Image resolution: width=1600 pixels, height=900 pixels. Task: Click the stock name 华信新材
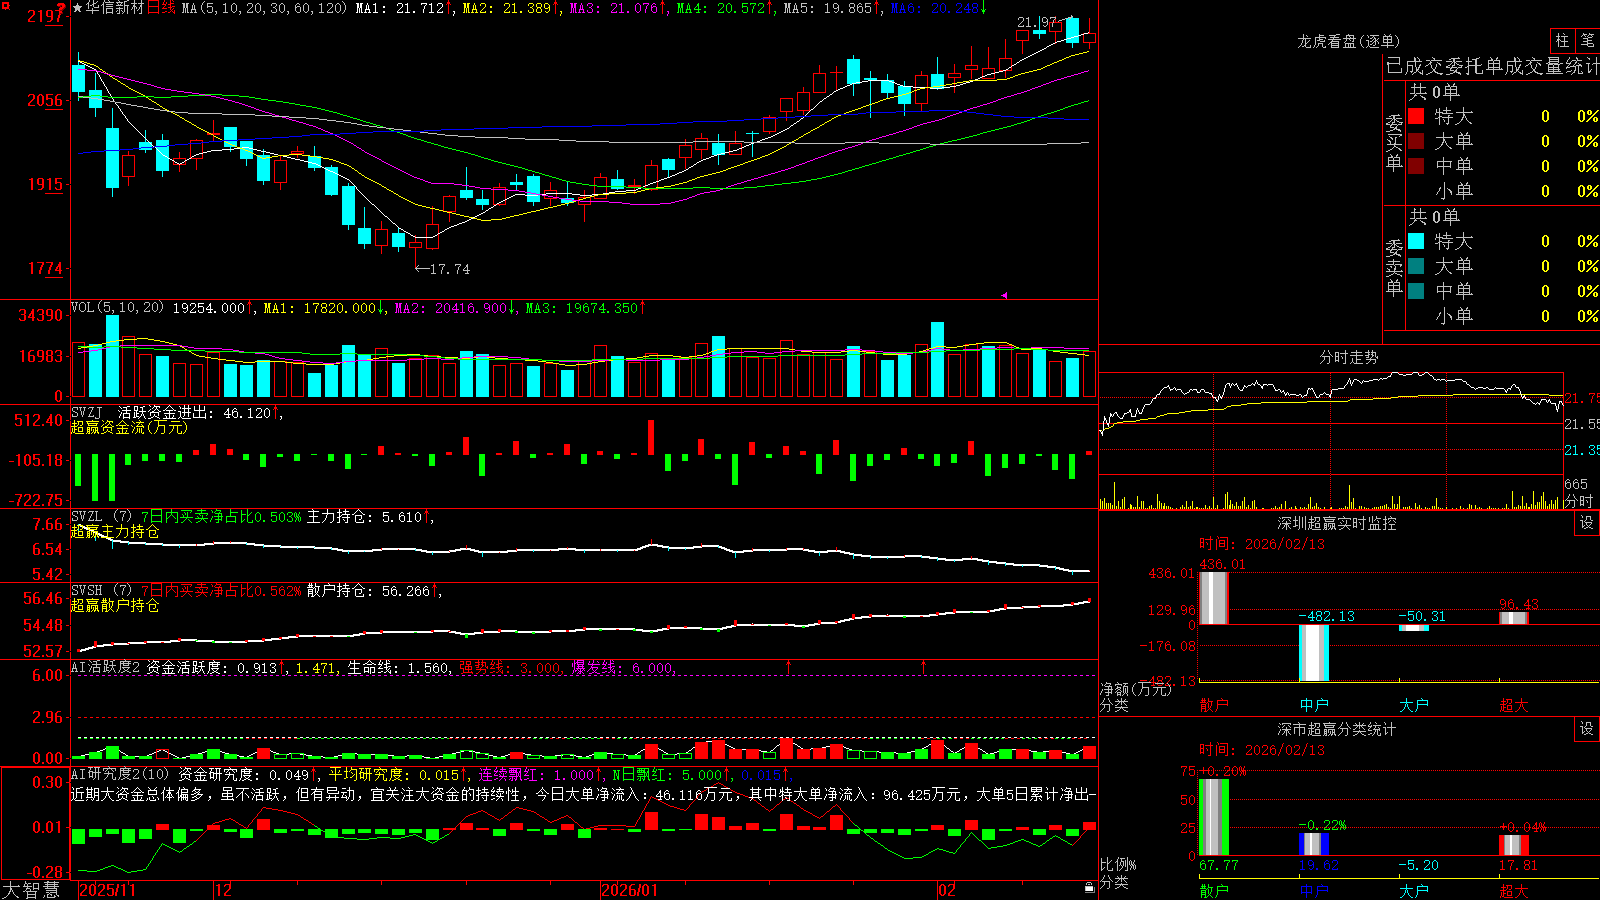click(x=115, y=8)
